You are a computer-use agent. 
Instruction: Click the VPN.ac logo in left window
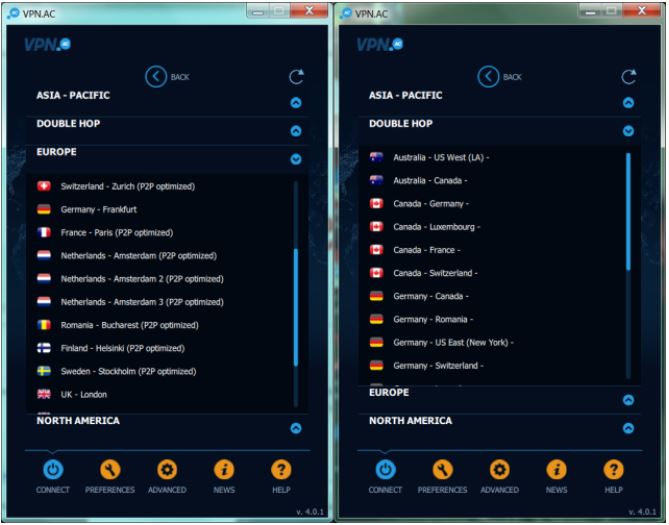47,44
